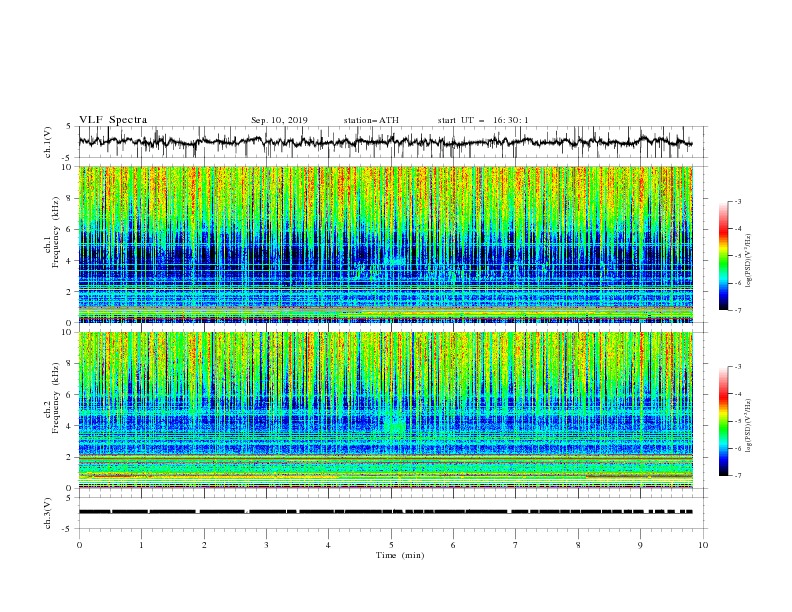The width and height of the screenshot is (792, 612).
Task: Click inside the ch.1 spectrogram panel
Action: click(386, 244)
